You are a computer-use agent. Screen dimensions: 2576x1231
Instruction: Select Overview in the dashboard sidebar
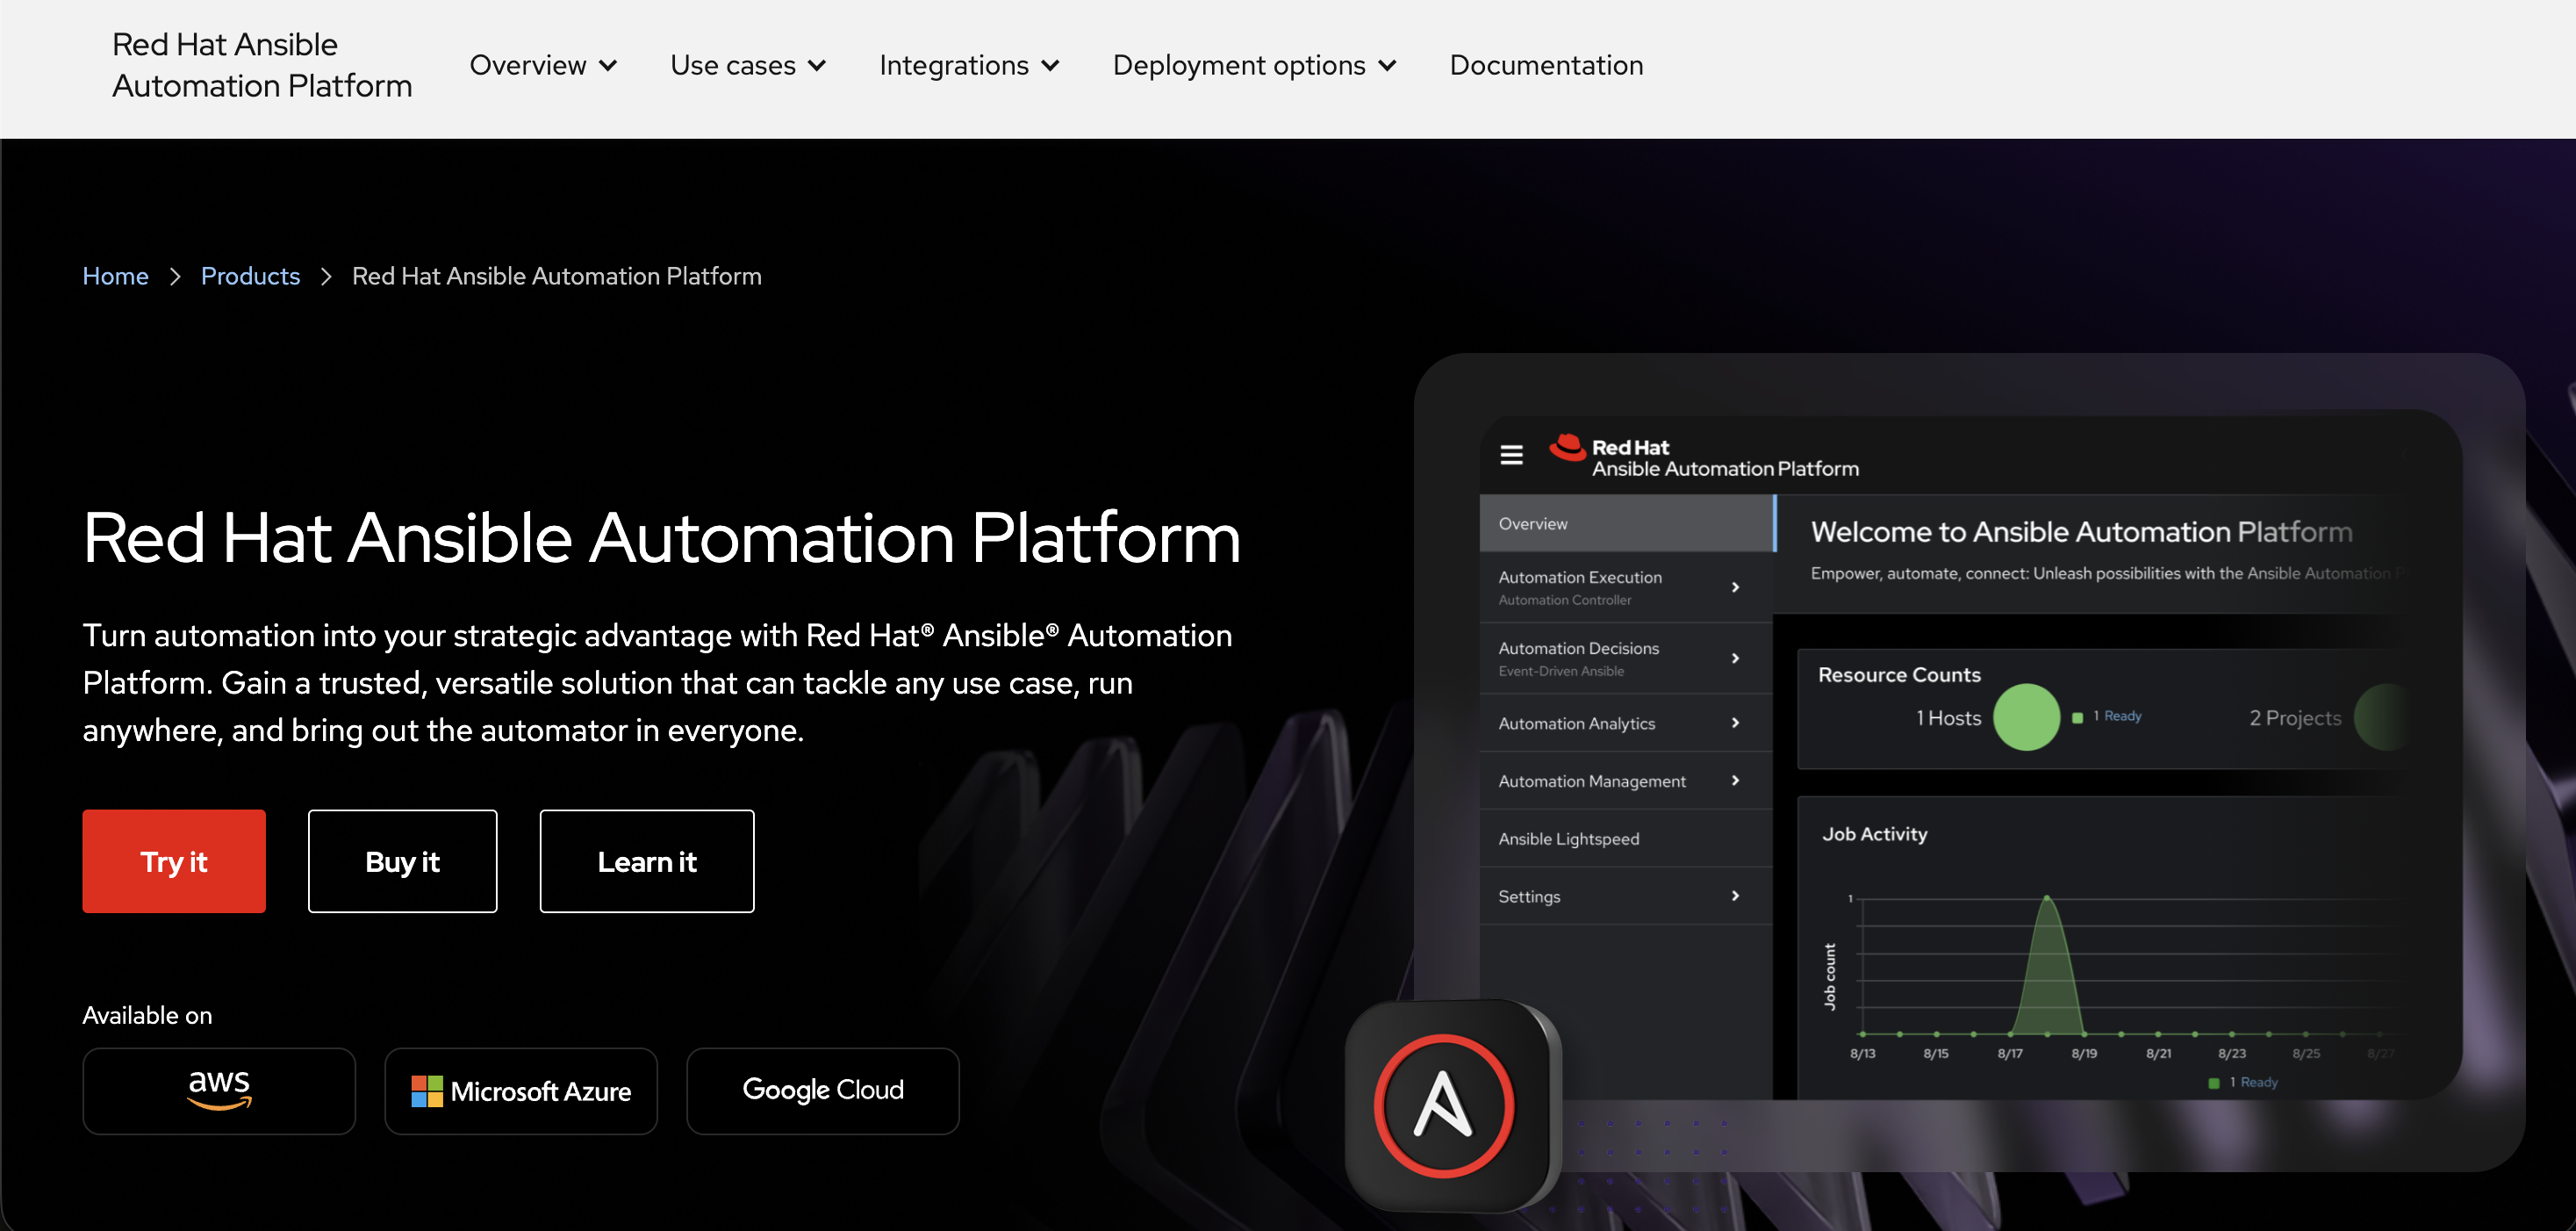1627,523
